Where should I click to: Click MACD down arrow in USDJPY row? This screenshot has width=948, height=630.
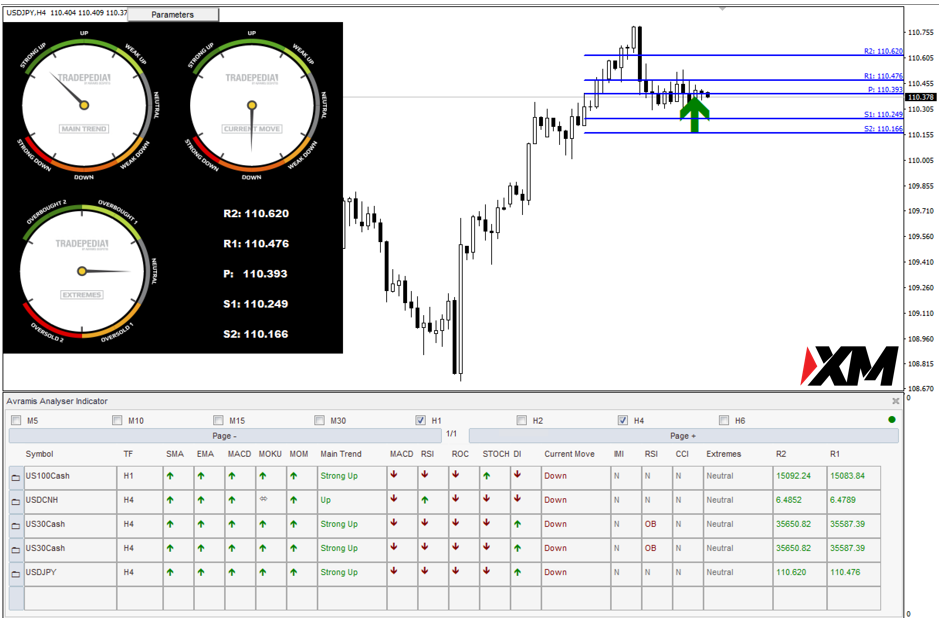click(x=394, y=571)
